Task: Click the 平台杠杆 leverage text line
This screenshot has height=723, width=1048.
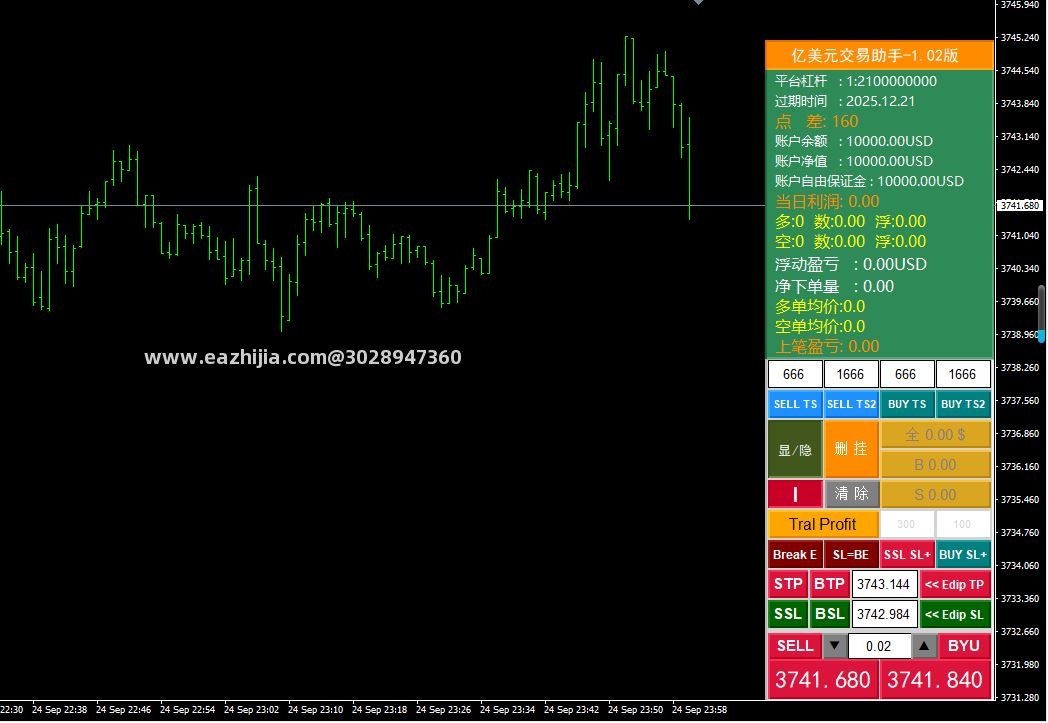Action: tap(856, 82)
